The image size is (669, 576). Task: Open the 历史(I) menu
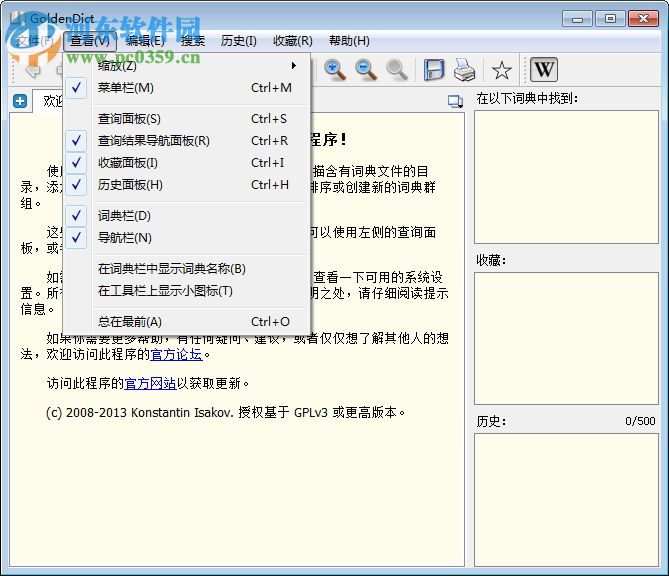tap(239, 41)
